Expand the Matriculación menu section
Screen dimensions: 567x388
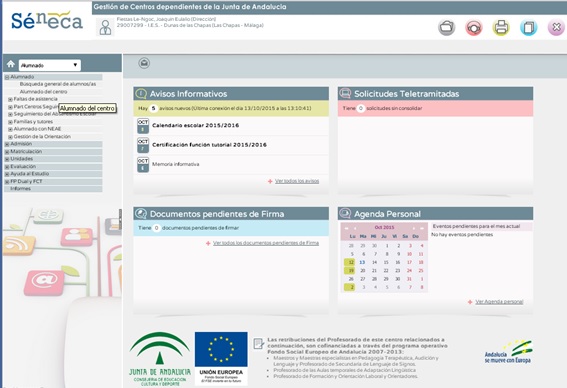(7, 152)
